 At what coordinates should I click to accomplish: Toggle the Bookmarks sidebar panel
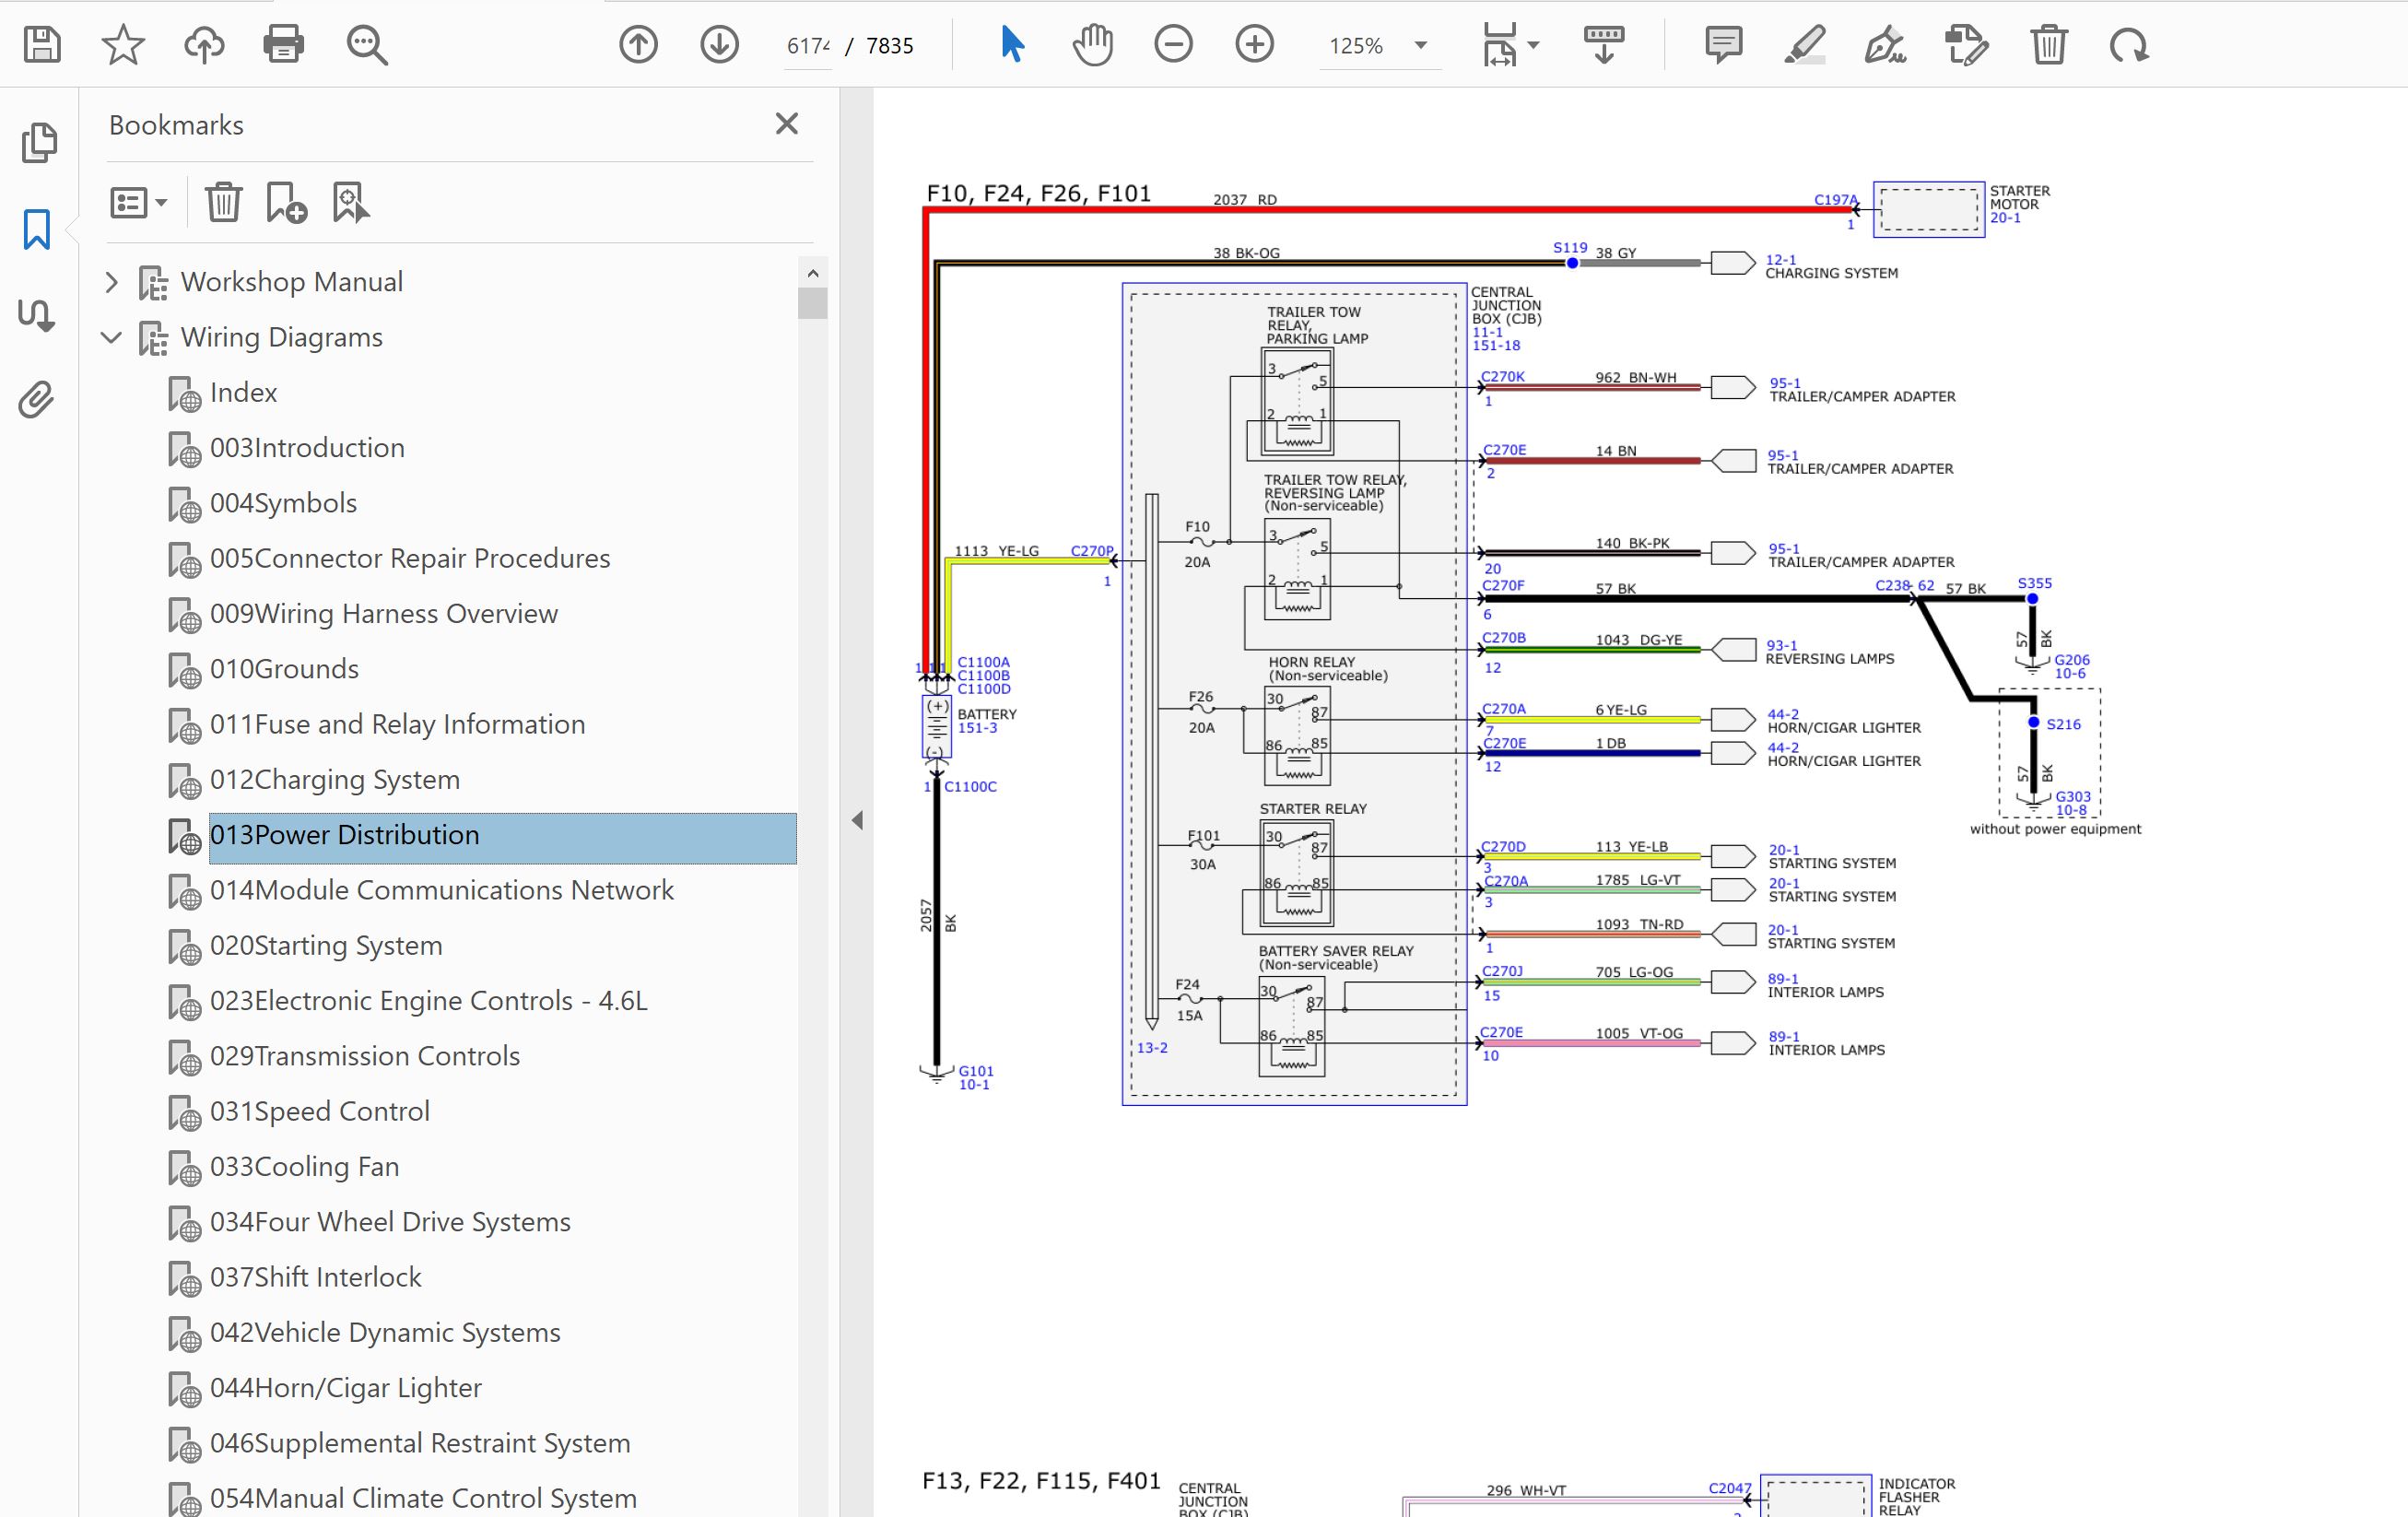pyautogui.click(x=37, y=229)
